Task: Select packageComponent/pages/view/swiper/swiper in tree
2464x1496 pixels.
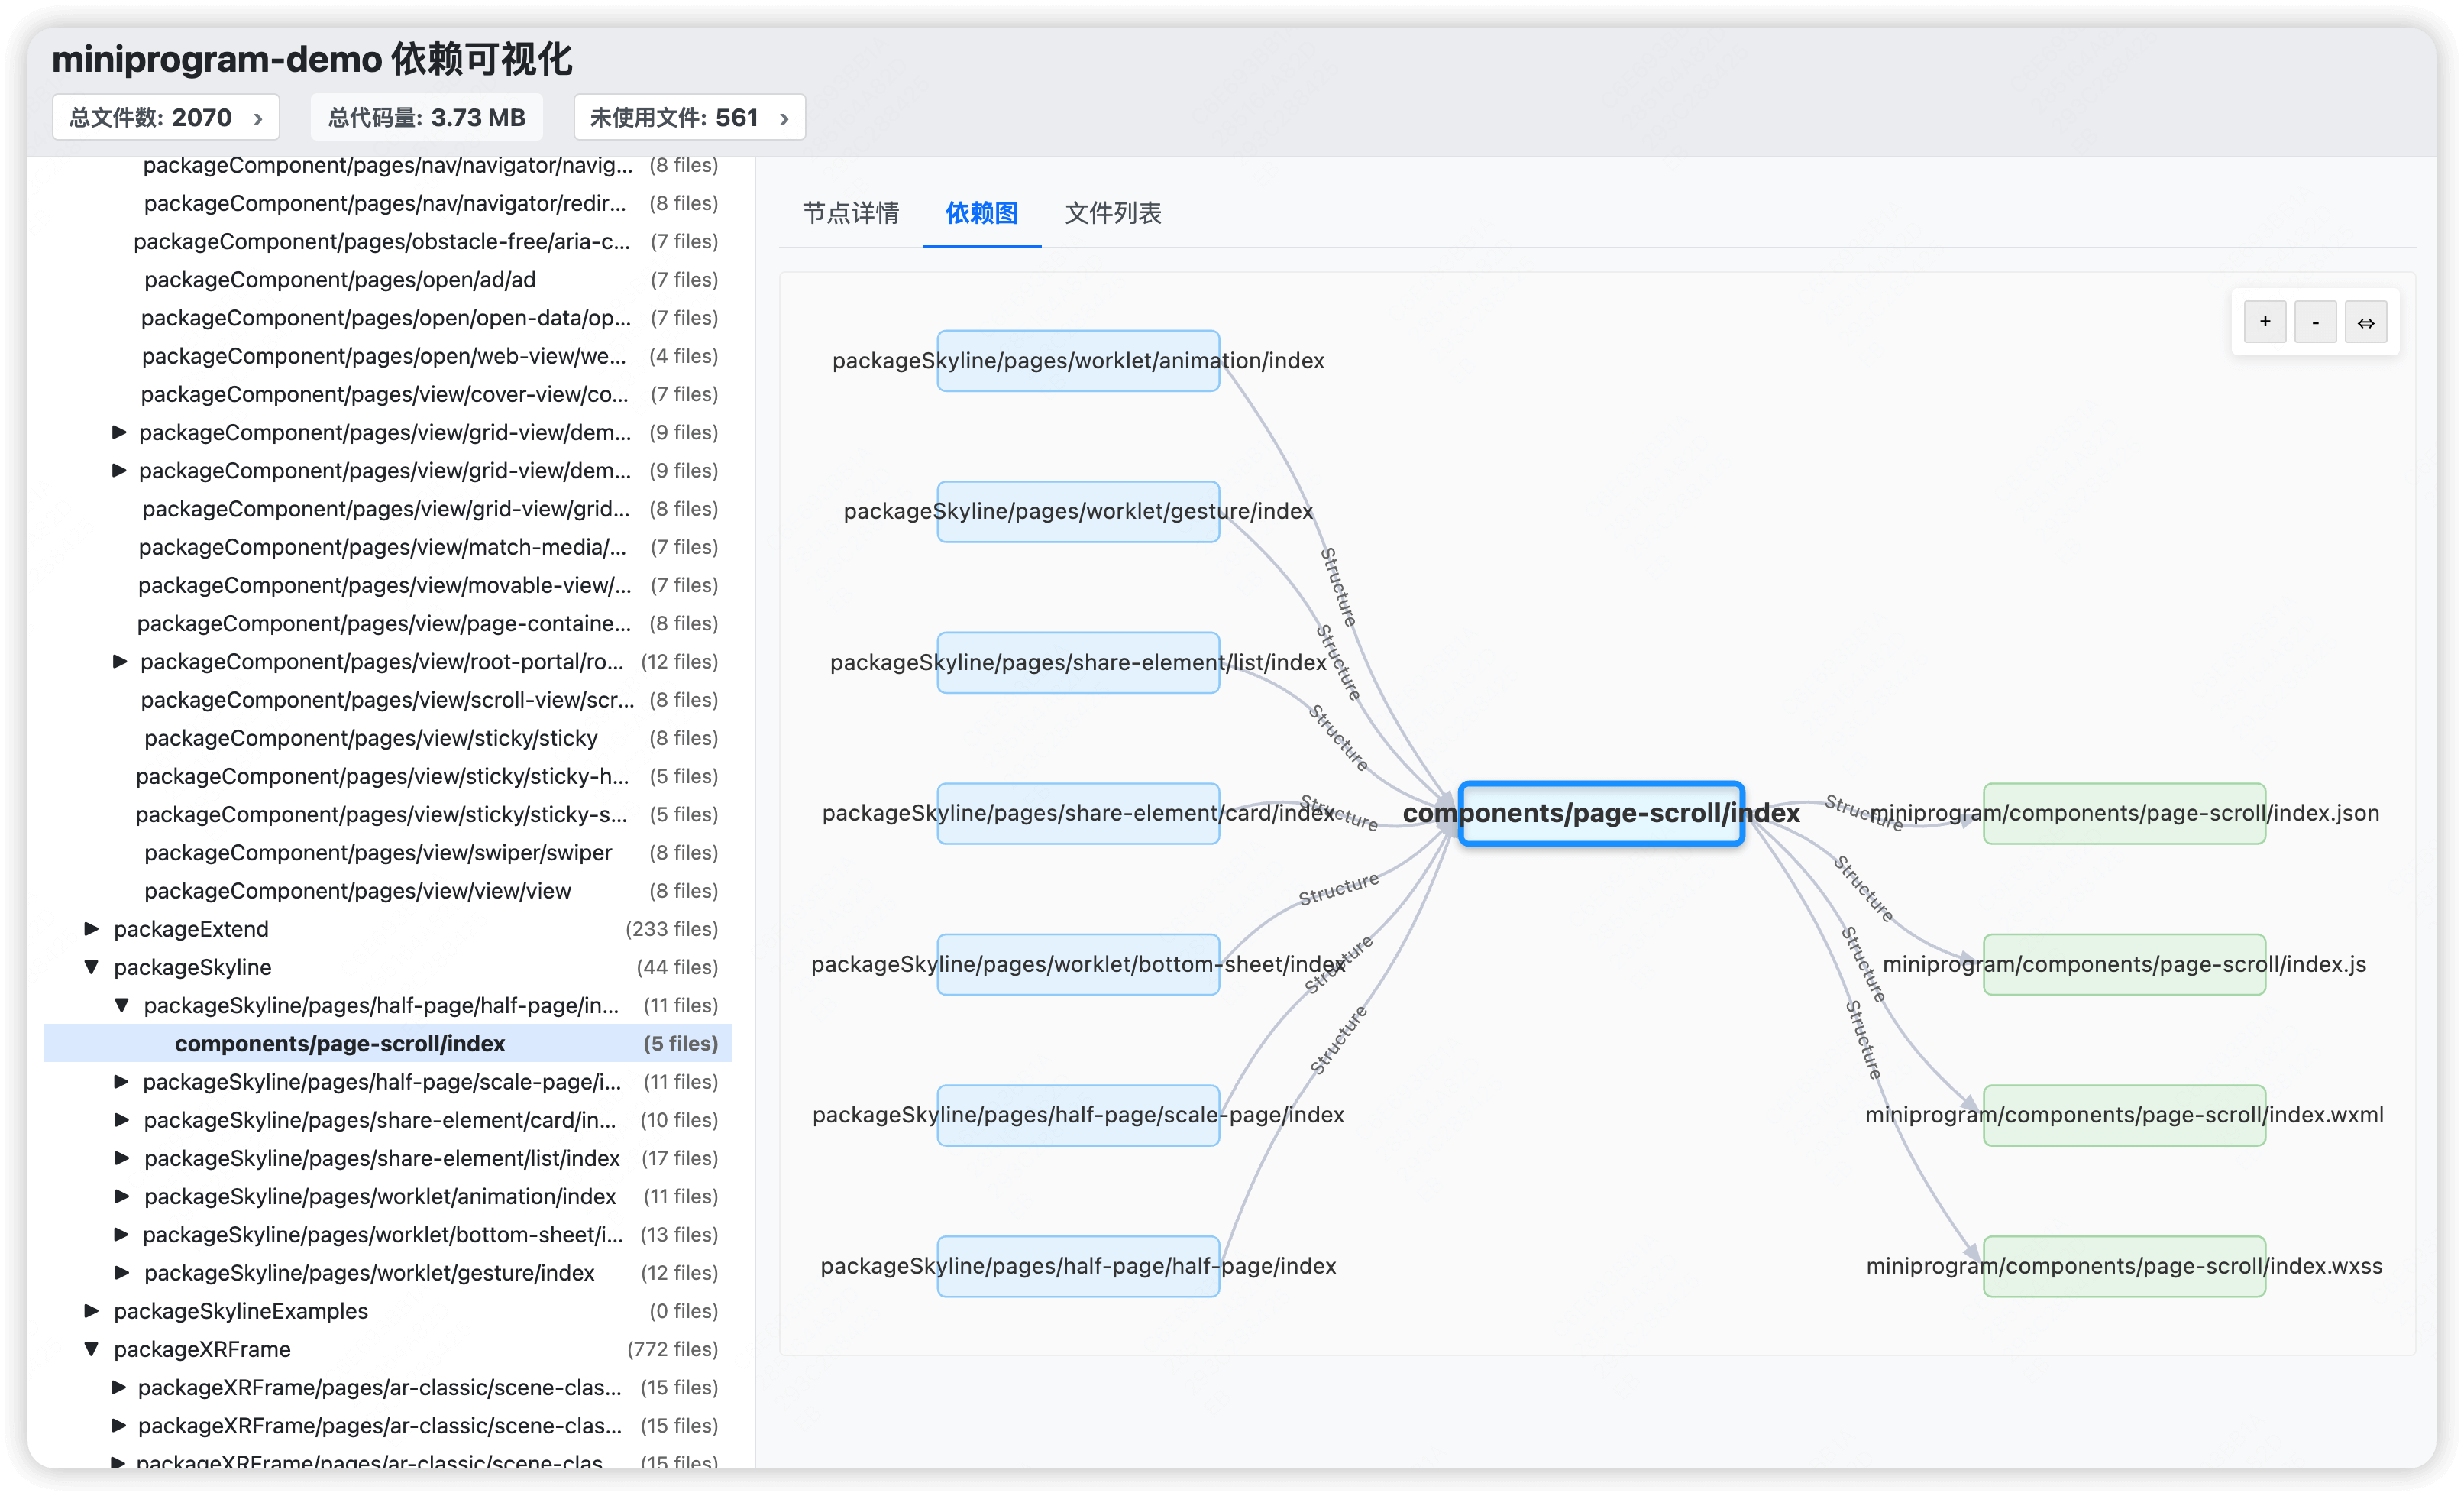Action: 378,853
